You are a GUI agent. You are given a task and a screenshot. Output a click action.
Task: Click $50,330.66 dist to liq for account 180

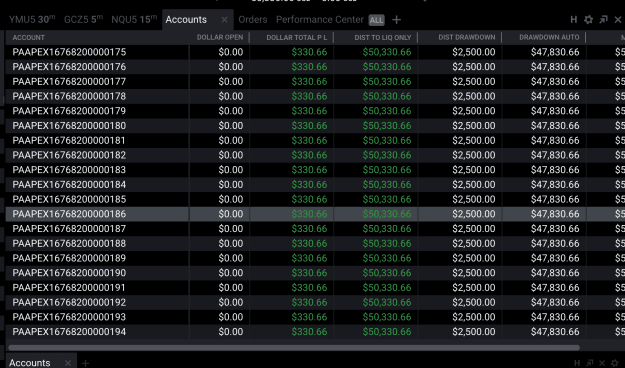click(387, 126)
